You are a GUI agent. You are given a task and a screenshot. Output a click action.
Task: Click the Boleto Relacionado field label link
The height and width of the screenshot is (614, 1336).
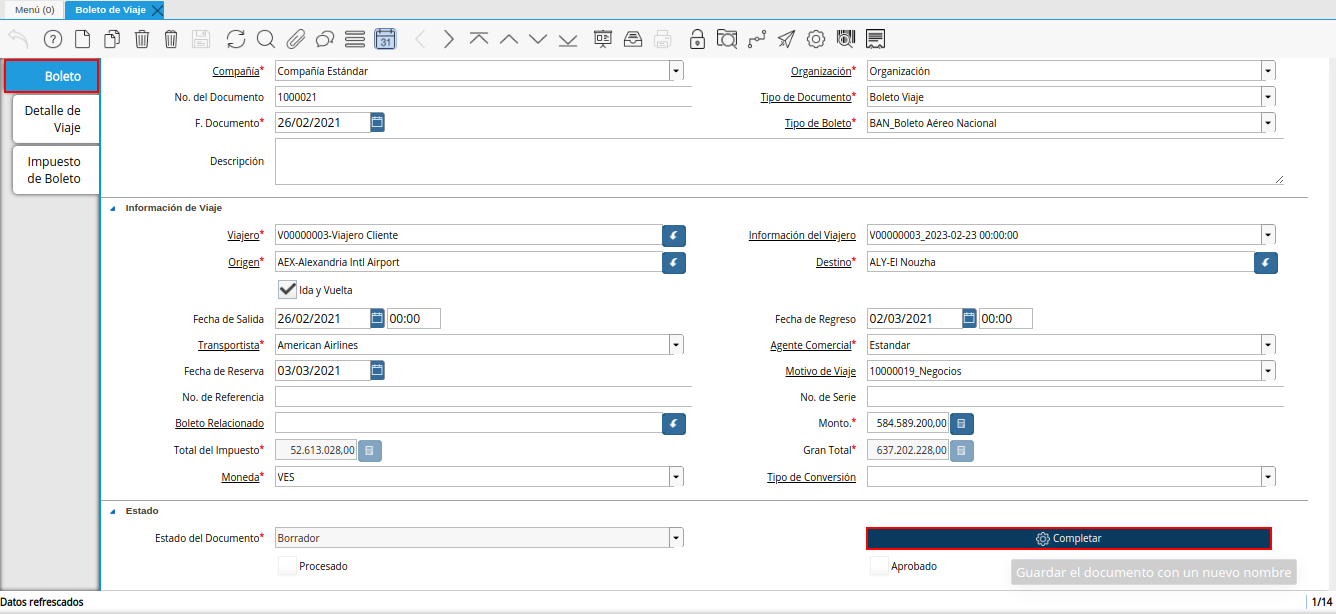219,423
